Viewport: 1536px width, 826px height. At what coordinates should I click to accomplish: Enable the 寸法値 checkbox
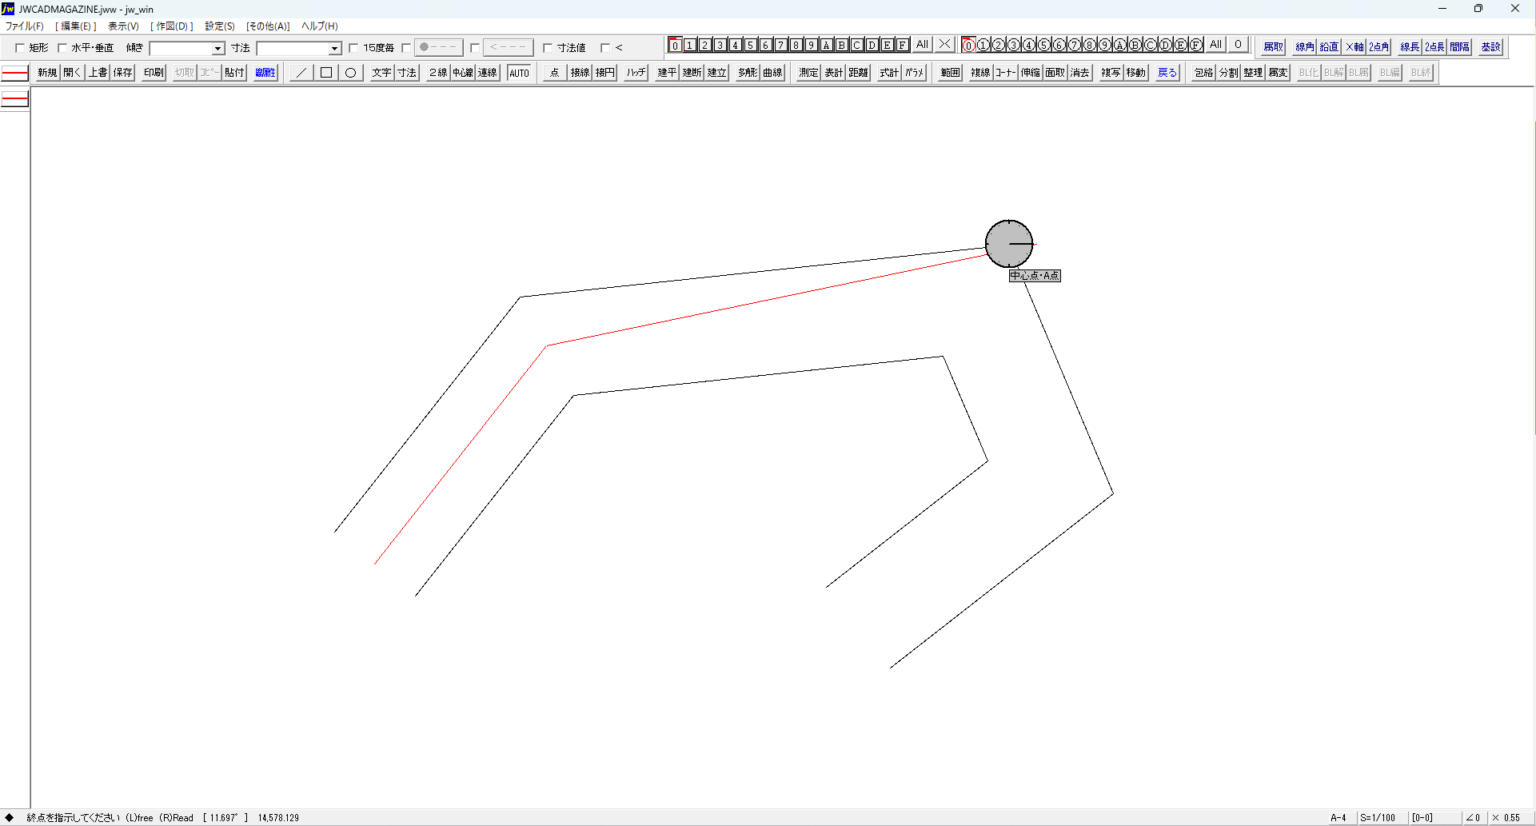click(547, 48)
